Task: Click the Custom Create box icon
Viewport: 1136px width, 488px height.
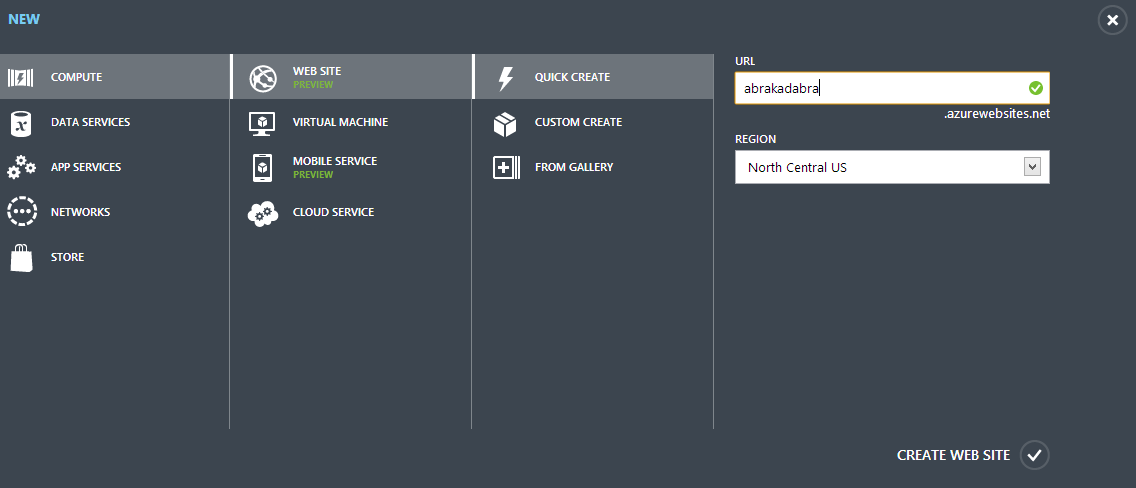Action: pyautogui.click(x=505, y=124)
